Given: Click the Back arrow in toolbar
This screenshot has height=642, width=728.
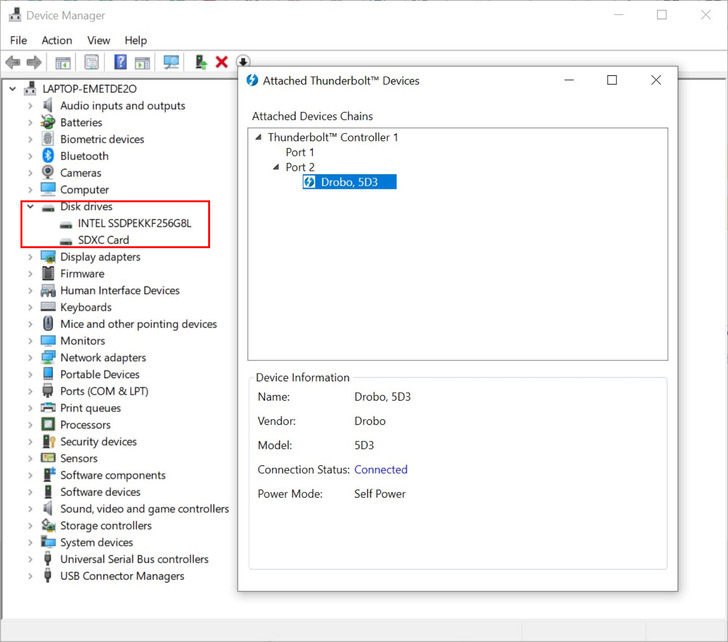Looking at the screenshot, I should click(13, 62).
